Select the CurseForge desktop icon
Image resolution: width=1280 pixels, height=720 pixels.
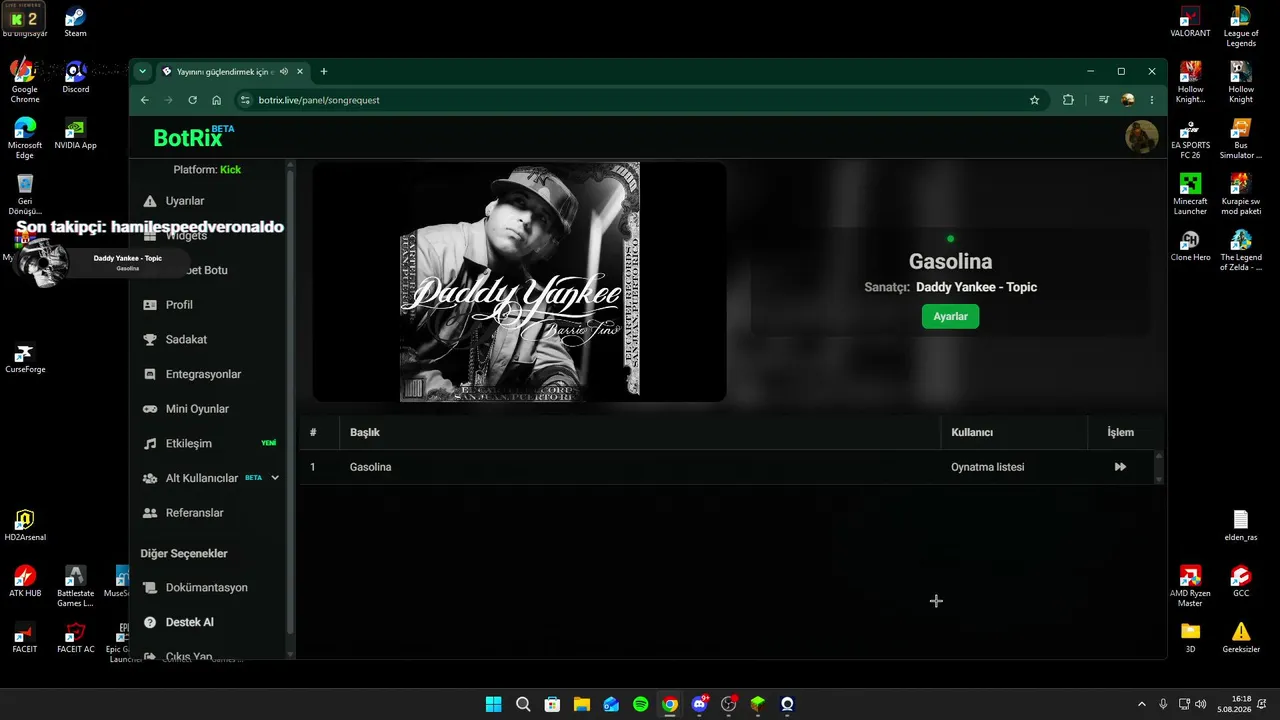pyautogui.click(x=25, y=359)
